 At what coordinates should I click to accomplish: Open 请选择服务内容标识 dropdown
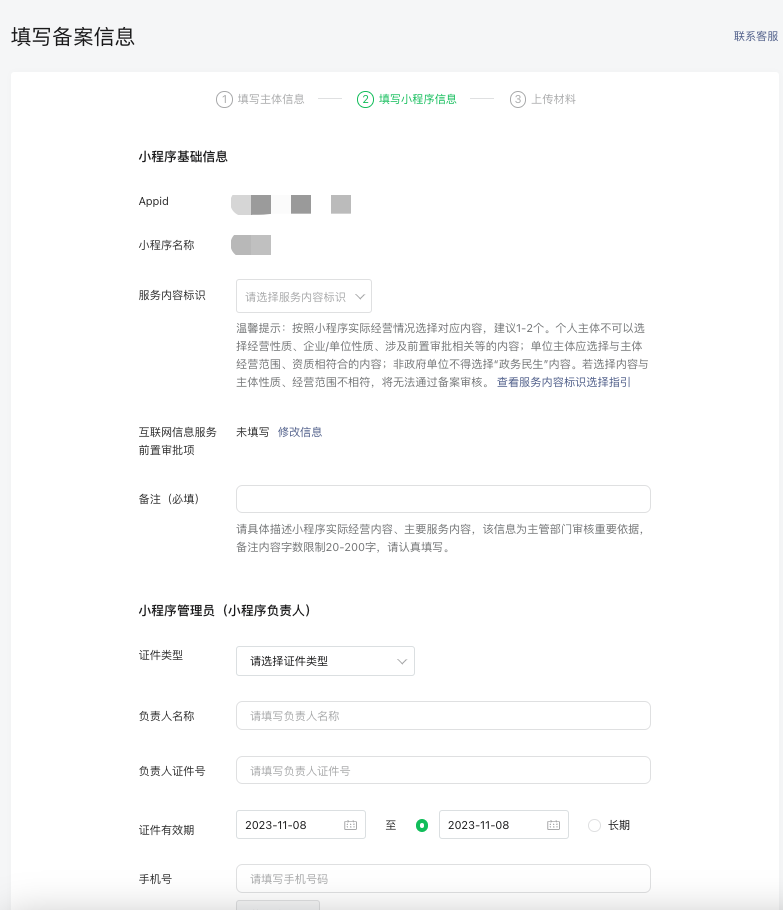304,297
